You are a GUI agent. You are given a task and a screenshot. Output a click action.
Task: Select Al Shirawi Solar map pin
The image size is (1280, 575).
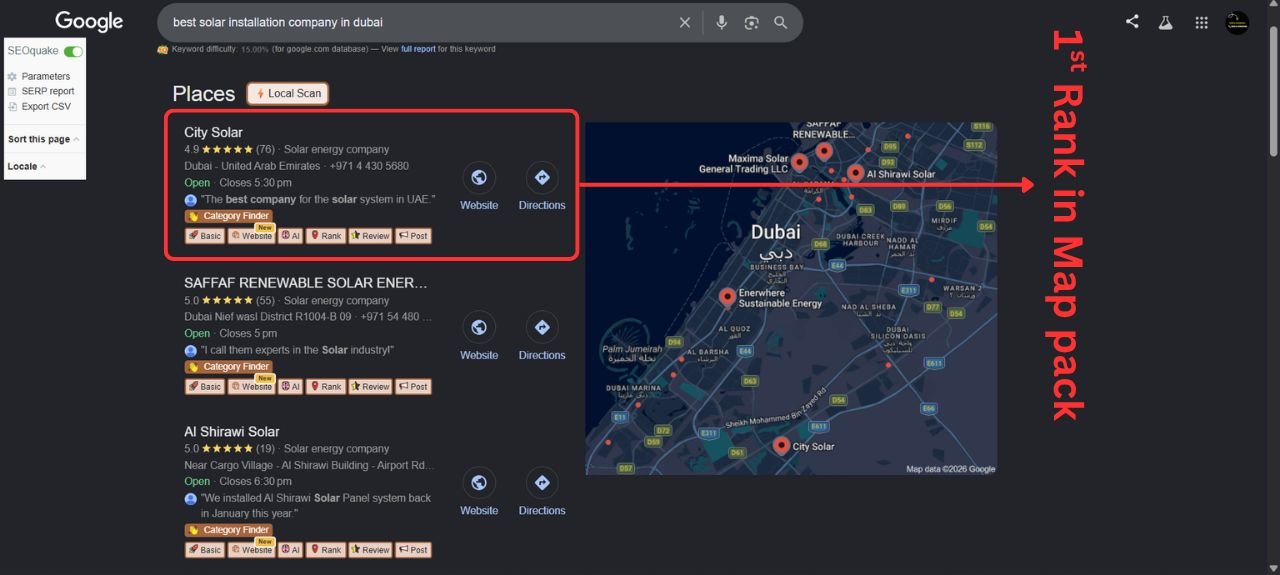pyautogui.click(x=855, y=172)
